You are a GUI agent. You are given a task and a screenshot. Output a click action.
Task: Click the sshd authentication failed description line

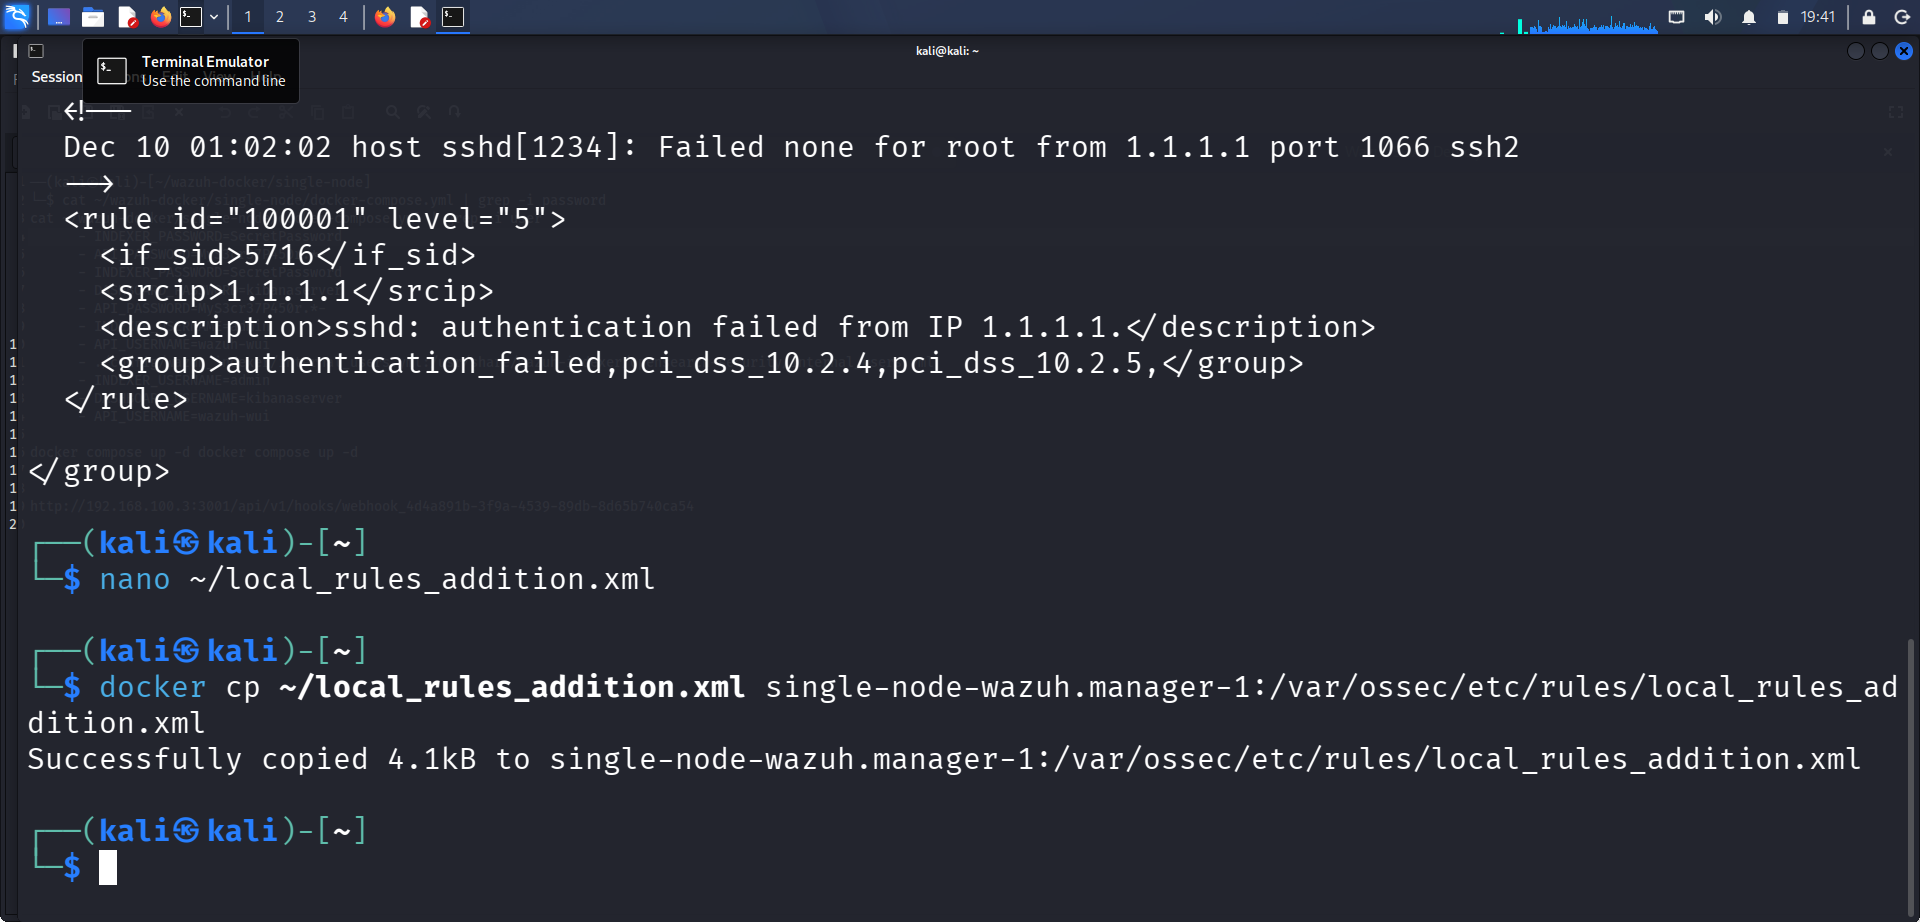tap(737, 327)
